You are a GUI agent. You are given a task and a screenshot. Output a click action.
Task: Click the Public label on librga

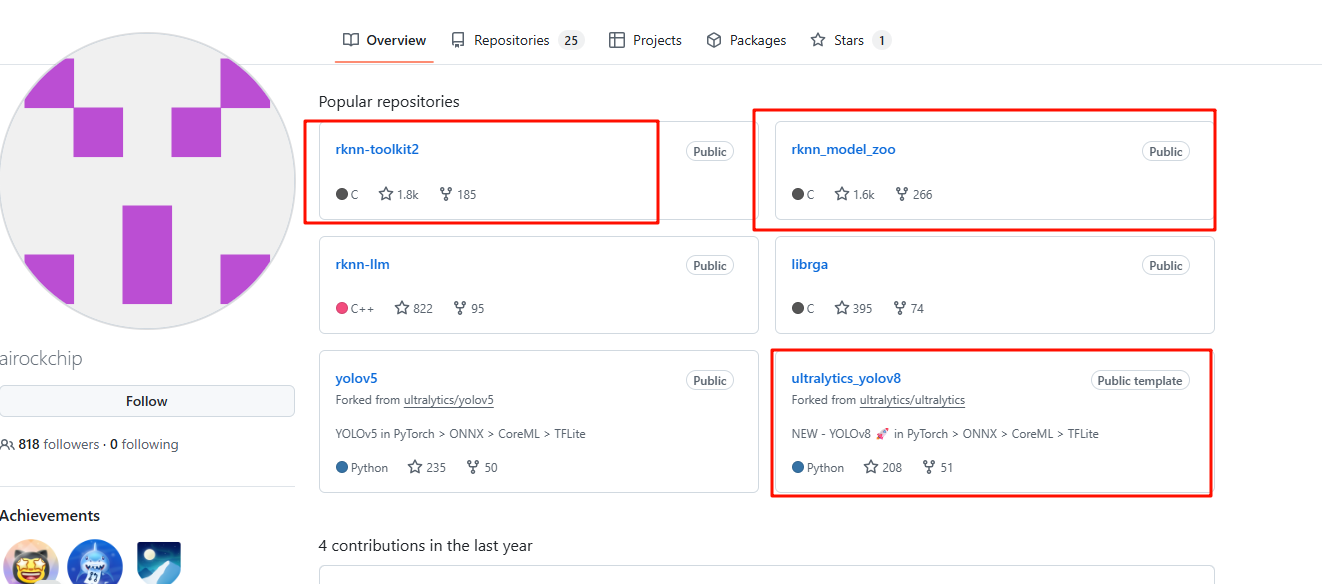[x=1166, y=266]
